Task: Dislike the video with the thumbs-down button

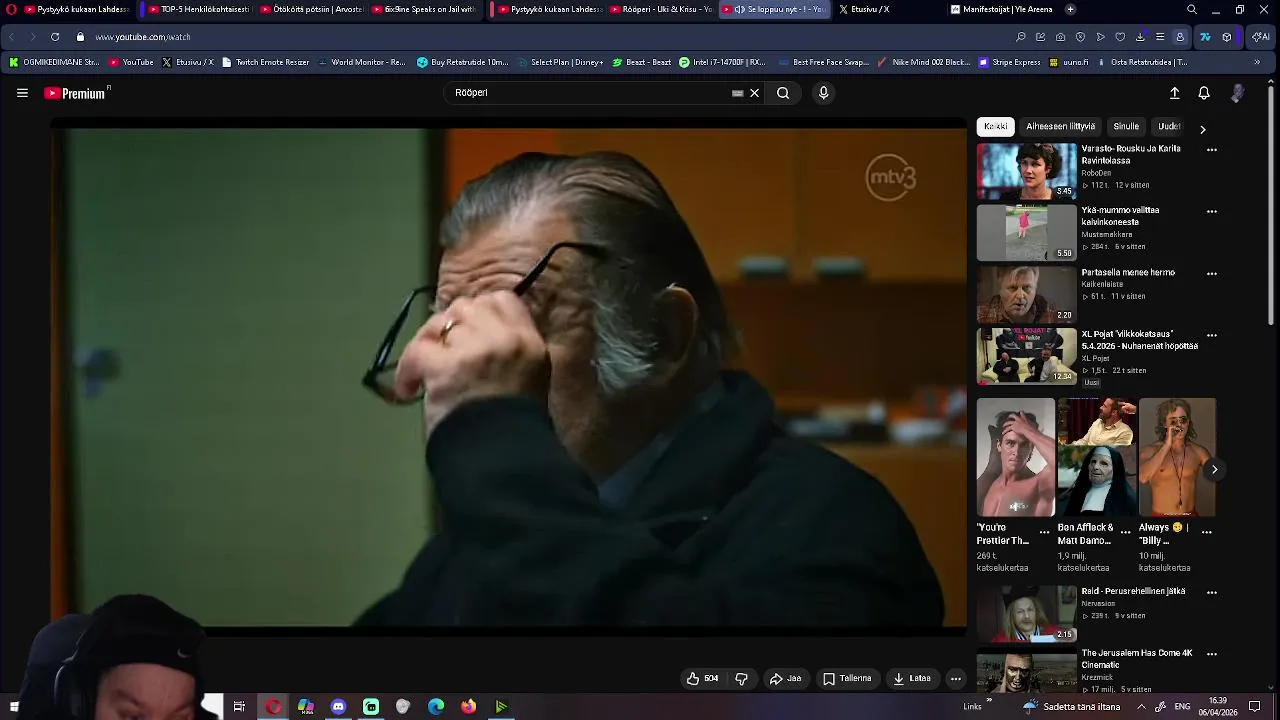Action: [741, 678]
